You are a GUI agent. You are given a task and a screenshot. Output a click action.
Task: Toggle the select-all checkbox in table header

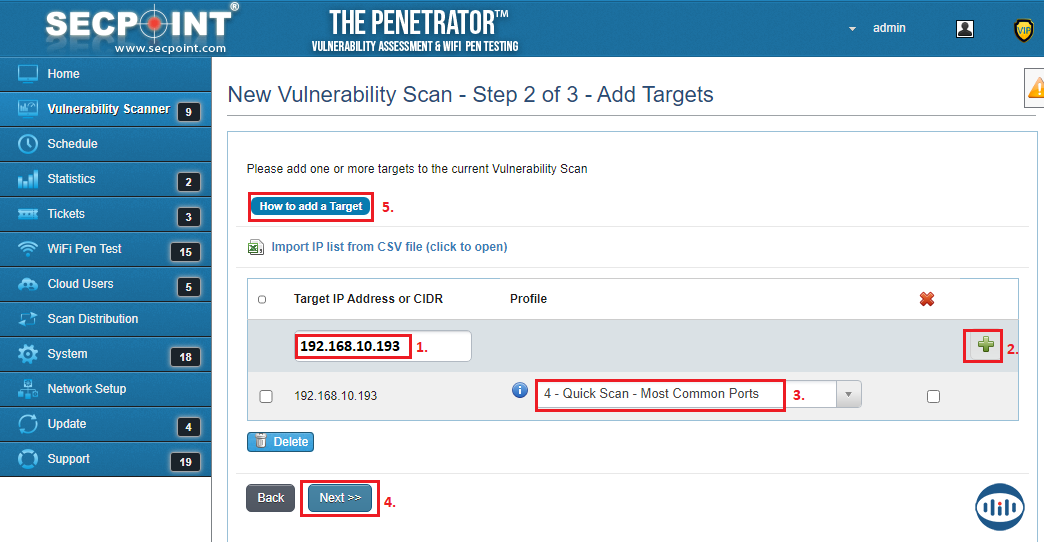click(x=262, y=299)
